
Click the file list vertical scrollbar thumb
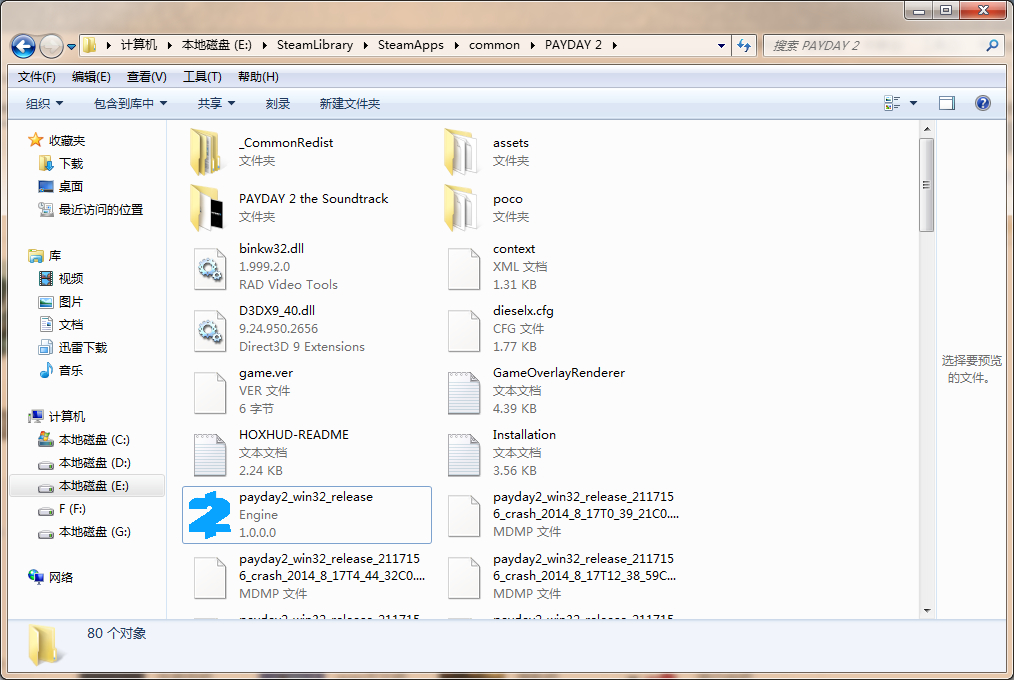coord(927,185)
